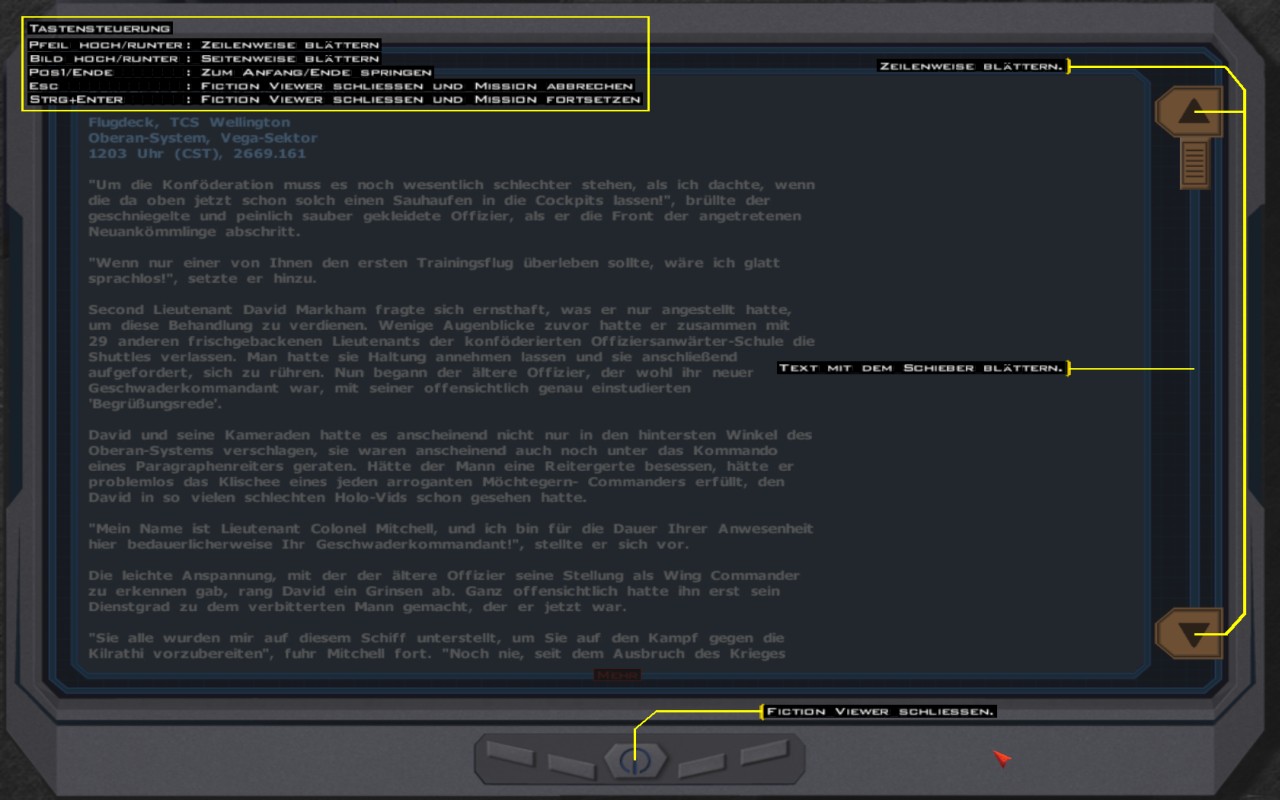Click help line "Bild hoch/runter: Seitenweise blättern"
Screen dimensions: 1280x800
204,58
